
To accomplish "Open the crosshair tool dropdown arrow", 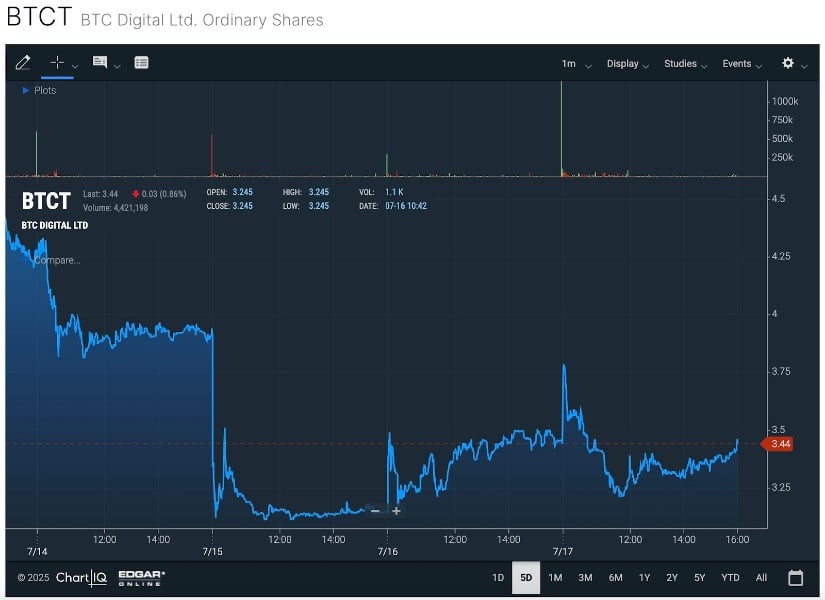I will click(75, 66).
